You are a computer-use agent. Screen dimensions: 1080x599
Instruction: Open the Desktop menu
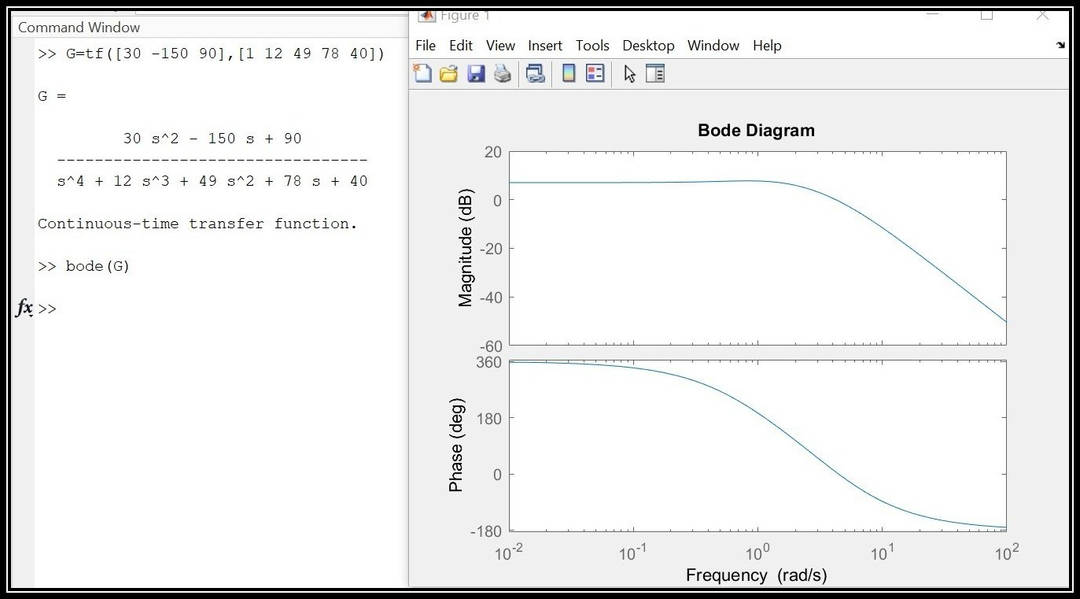648,45
